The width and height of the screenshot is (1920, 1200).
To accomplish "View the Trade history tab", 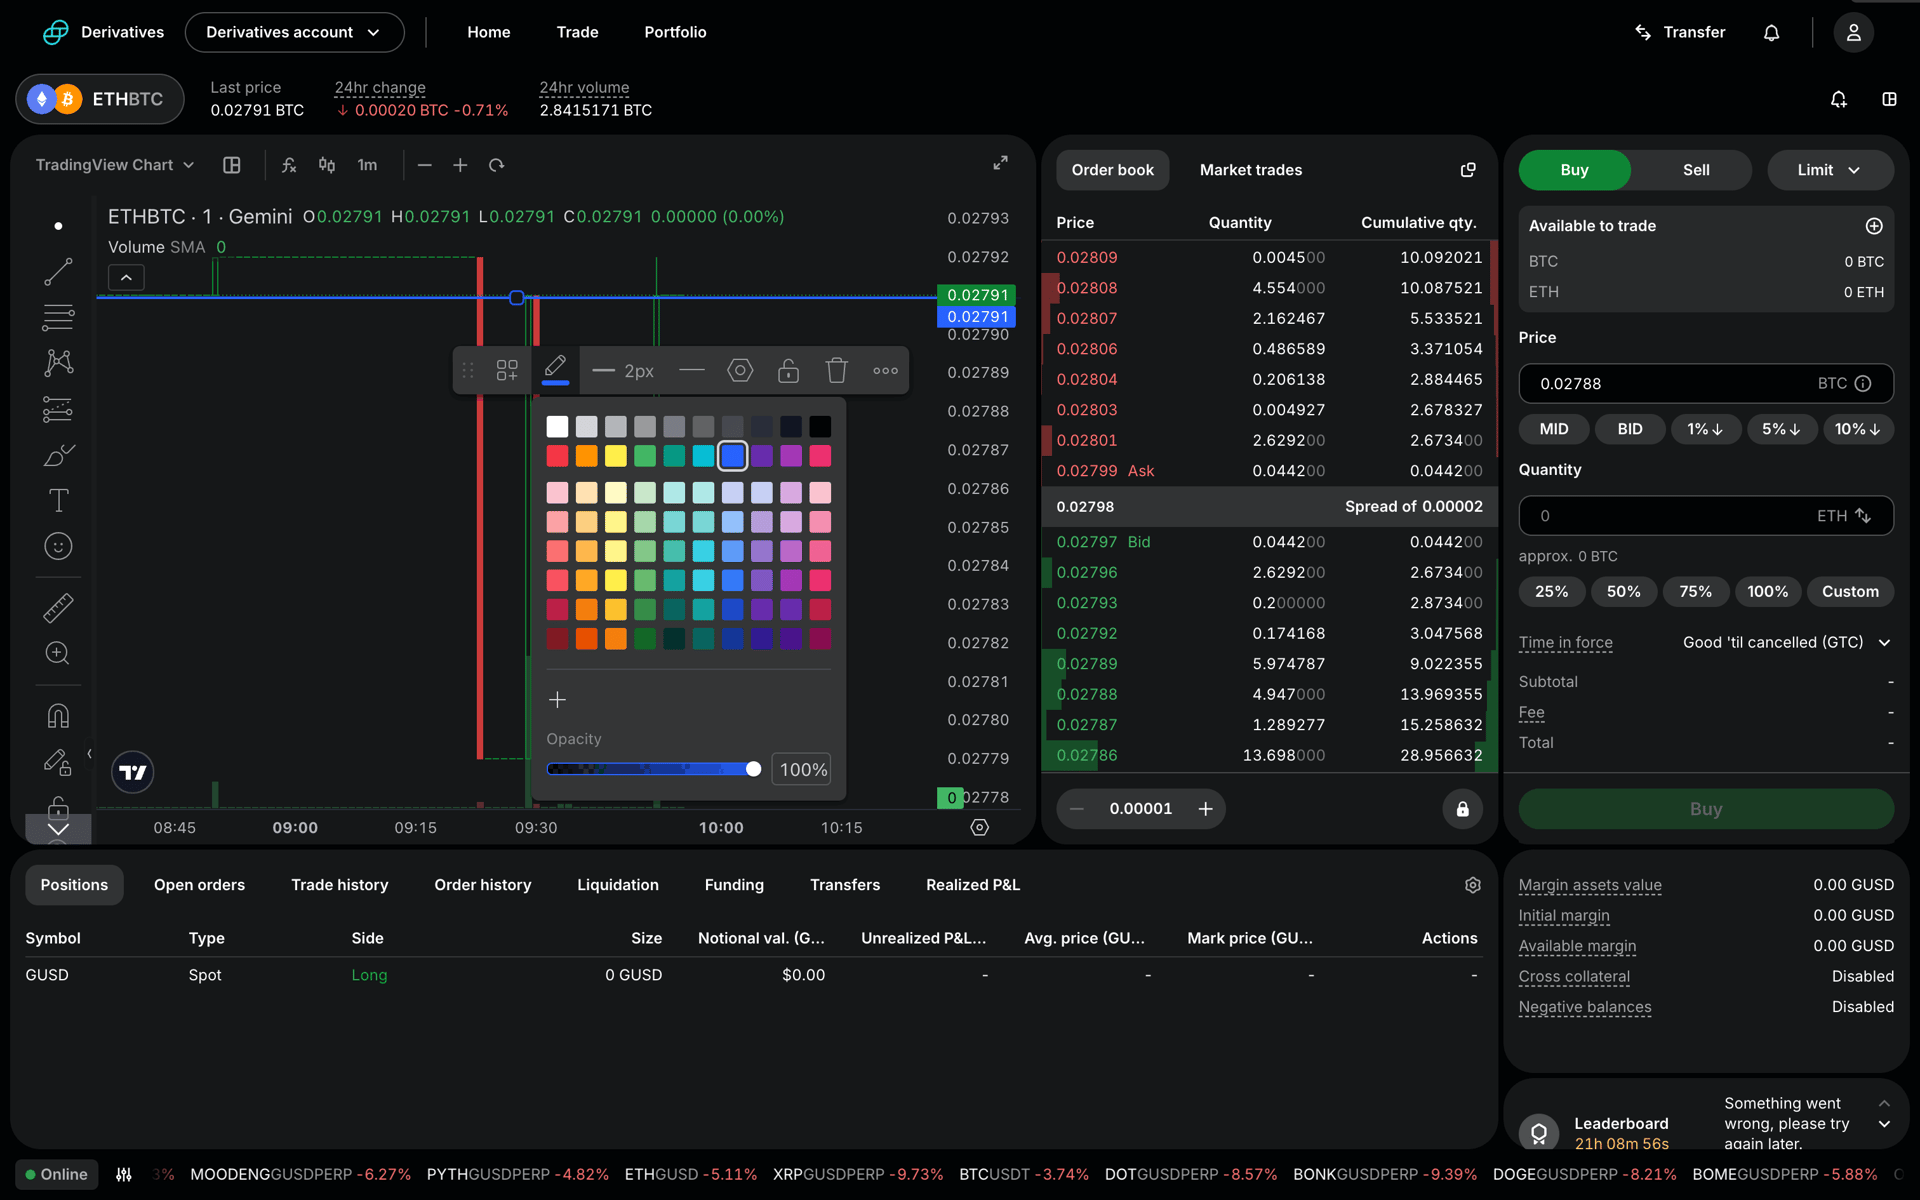I will [339, 885].
